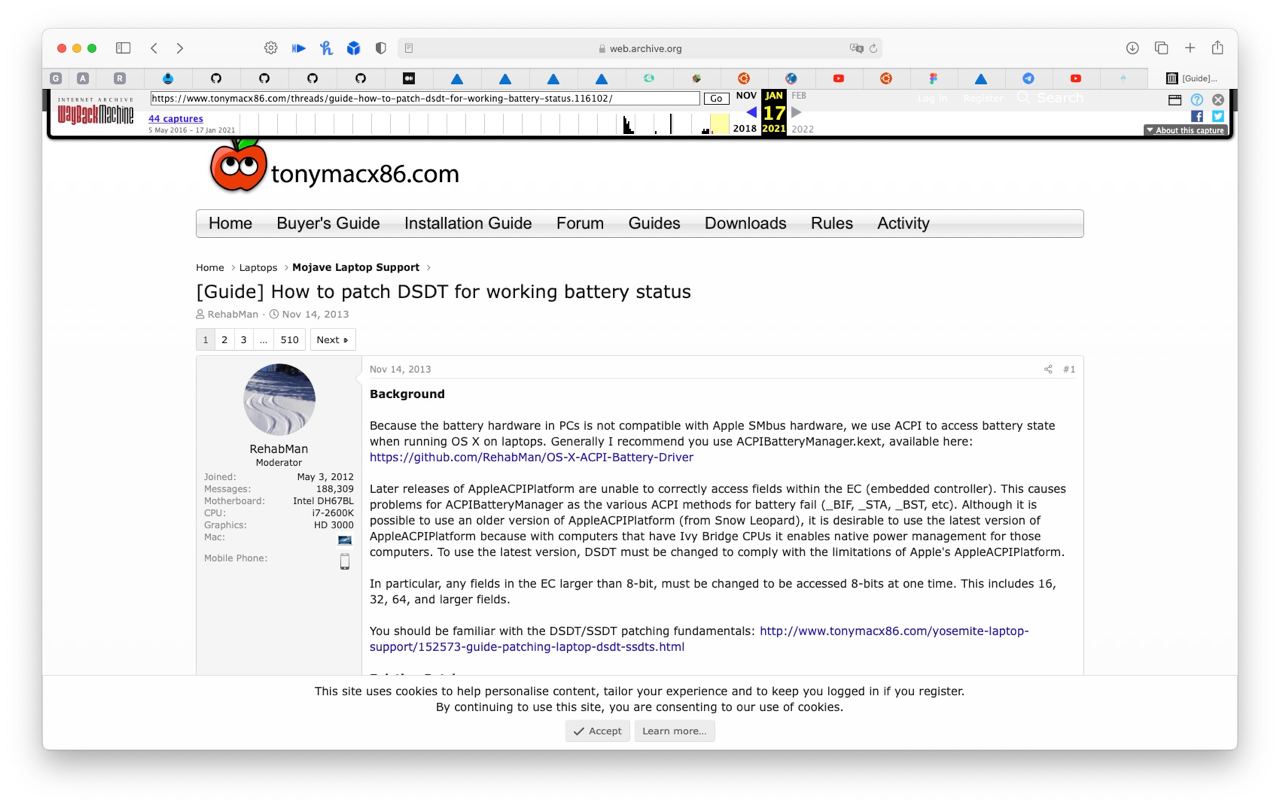Viewport: 1280px width, 806px height.
Task: Open the Installation Guide menu item
Action: click(x=468, y=223)
